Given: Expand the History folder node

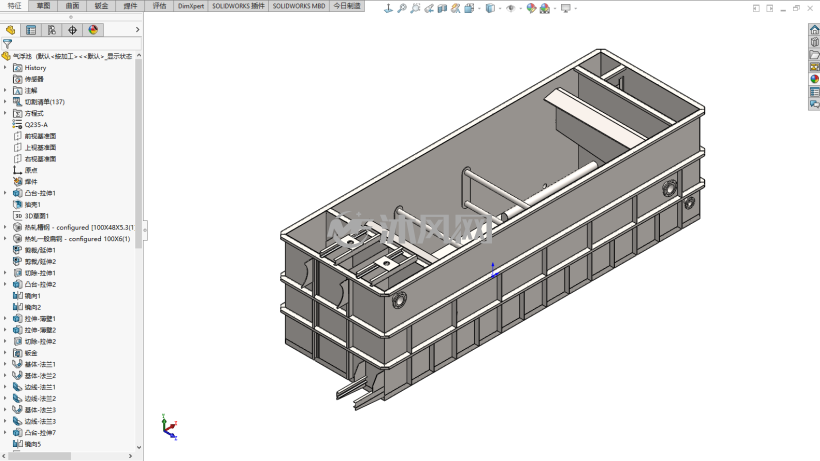Looking at the screenshot, I should (x=5, y=67).
